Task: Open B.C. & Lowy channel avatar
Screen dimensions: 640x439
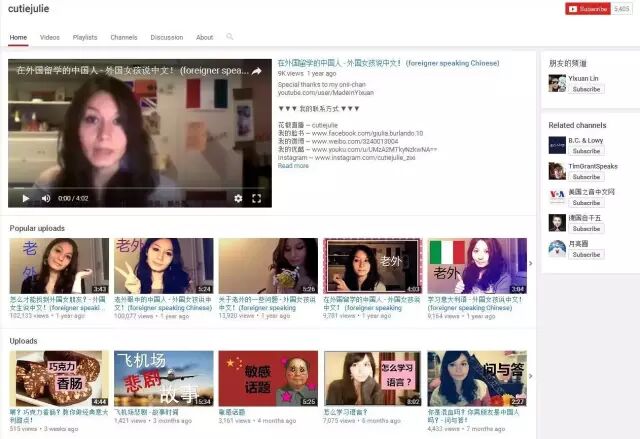Action: (x=557, y=145)
